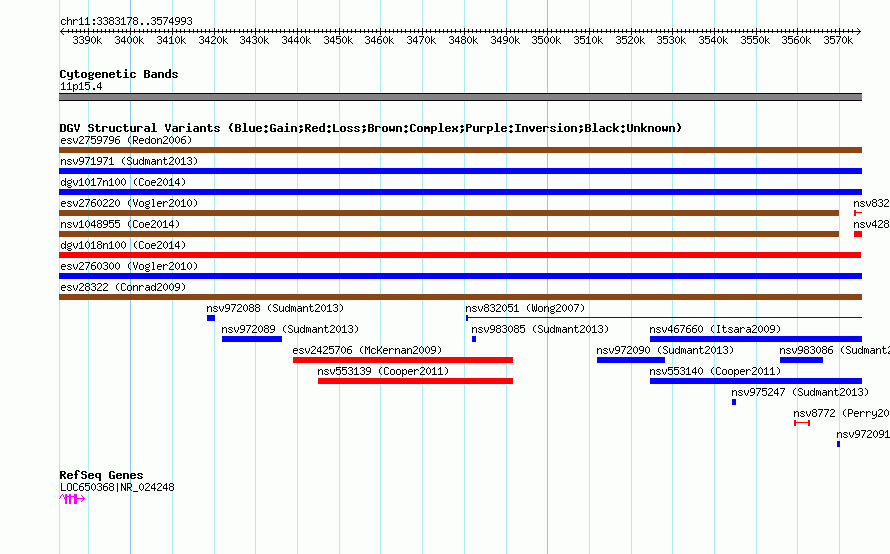Viewport: 890px width, 554px height.
Task: Click the gray 11p15.4 cytogenetic band
Action: tap(460, 98)
